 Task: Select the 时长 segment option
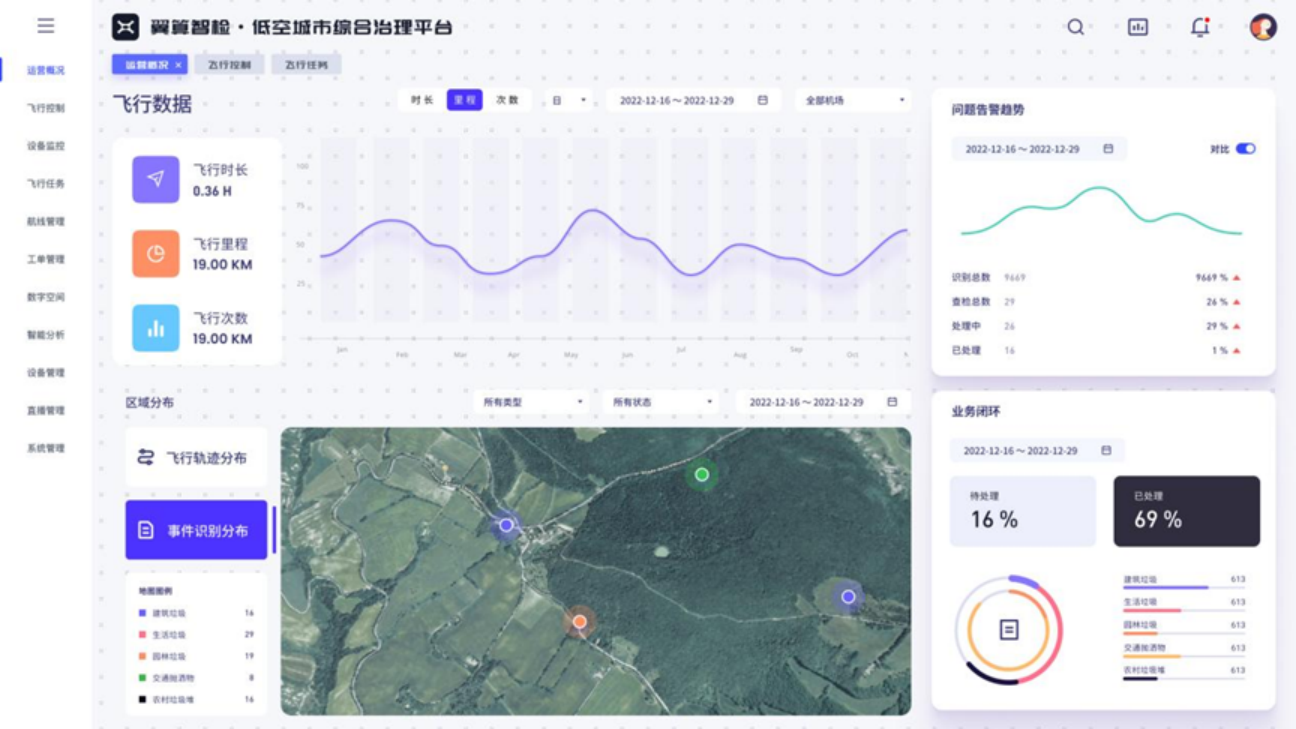(422, 100)
